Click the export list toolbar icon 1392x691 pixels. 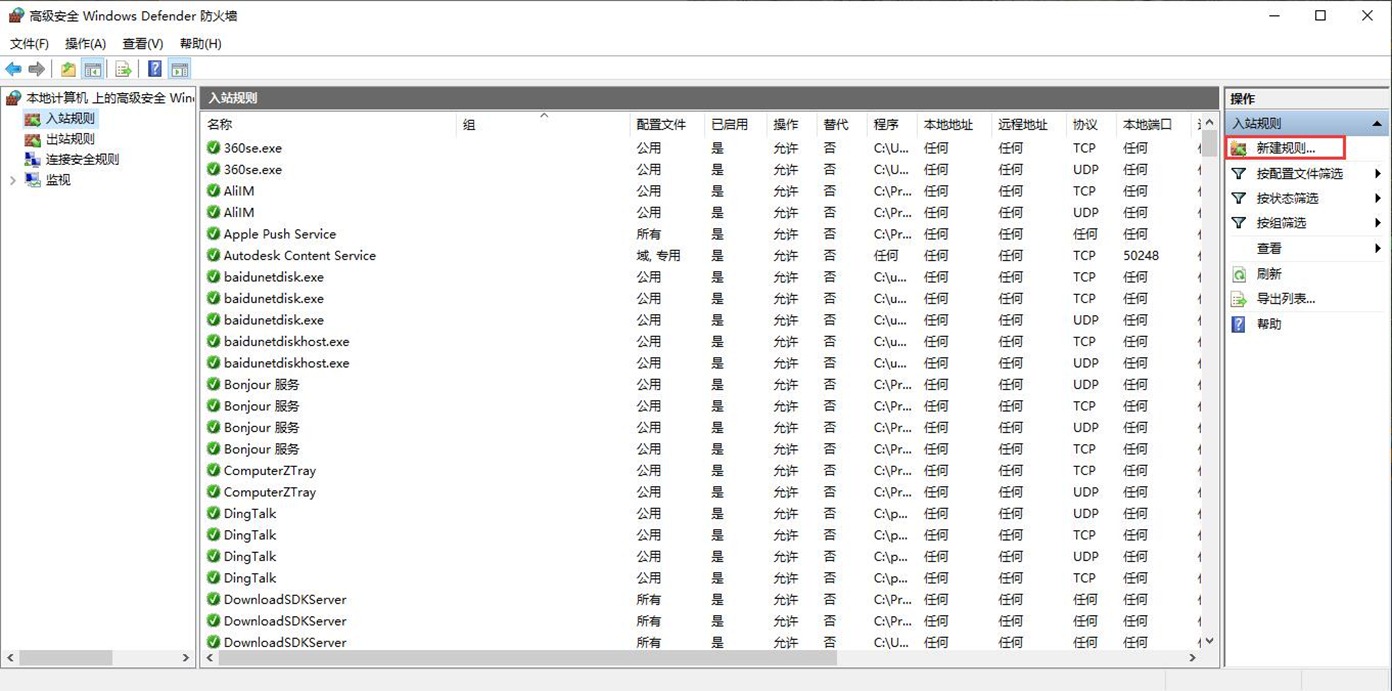(123, 69)
